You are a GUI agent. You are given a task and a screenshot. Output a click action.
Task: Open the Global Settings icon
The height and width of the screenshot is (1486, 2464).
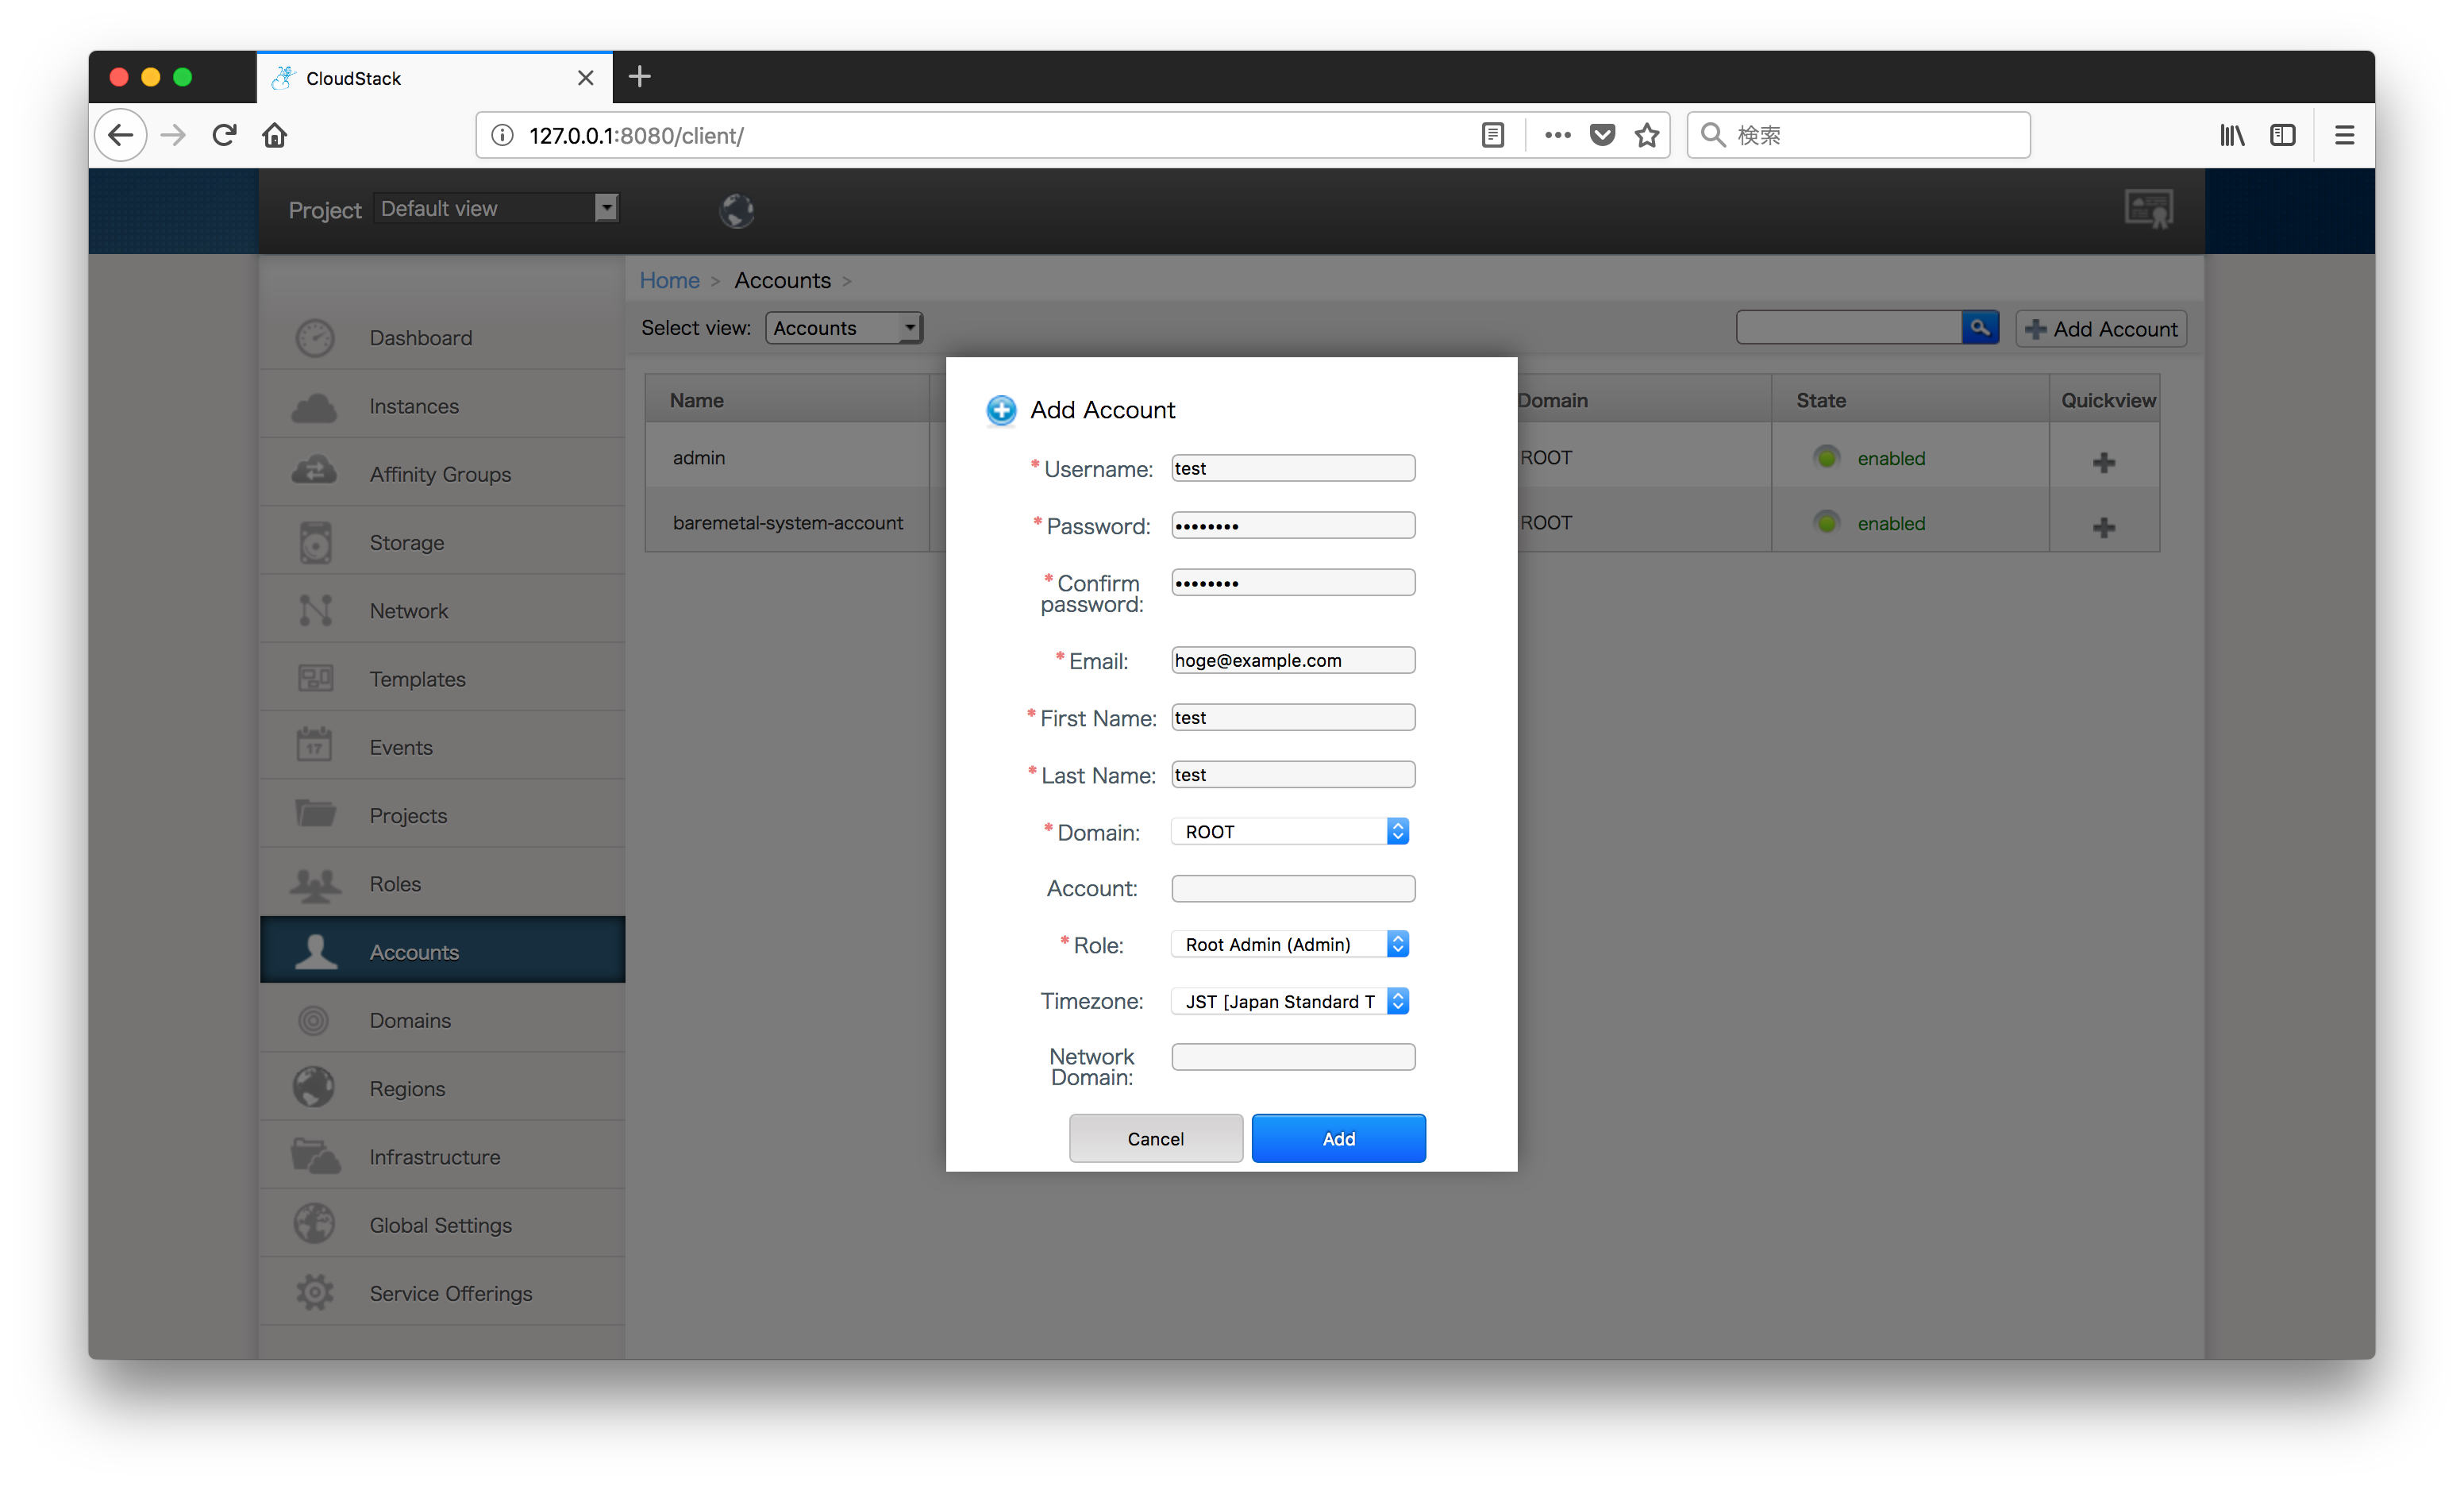coord(314,1224)
